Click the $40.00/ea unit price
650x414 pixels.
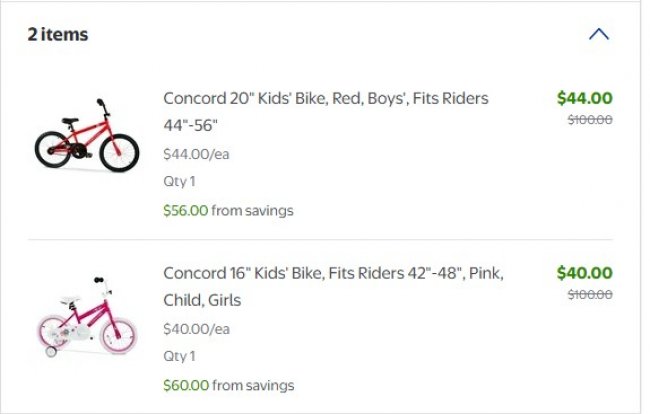(x=197, y=329)
